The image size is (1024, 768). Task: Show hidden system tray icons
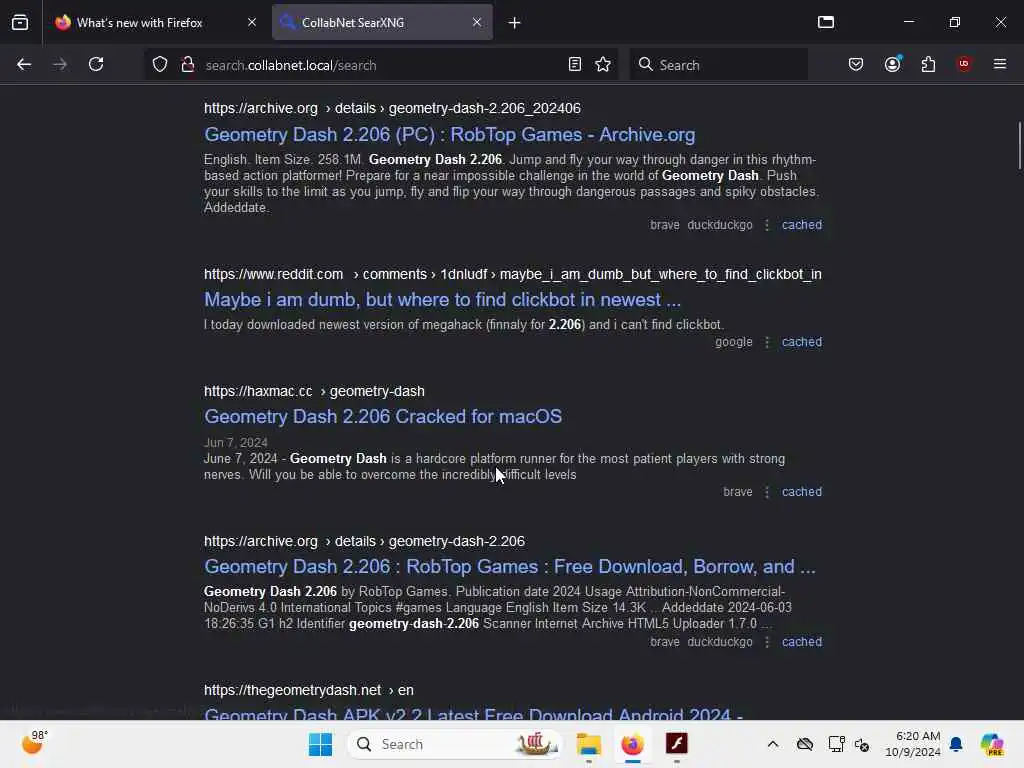coord(773,744)
